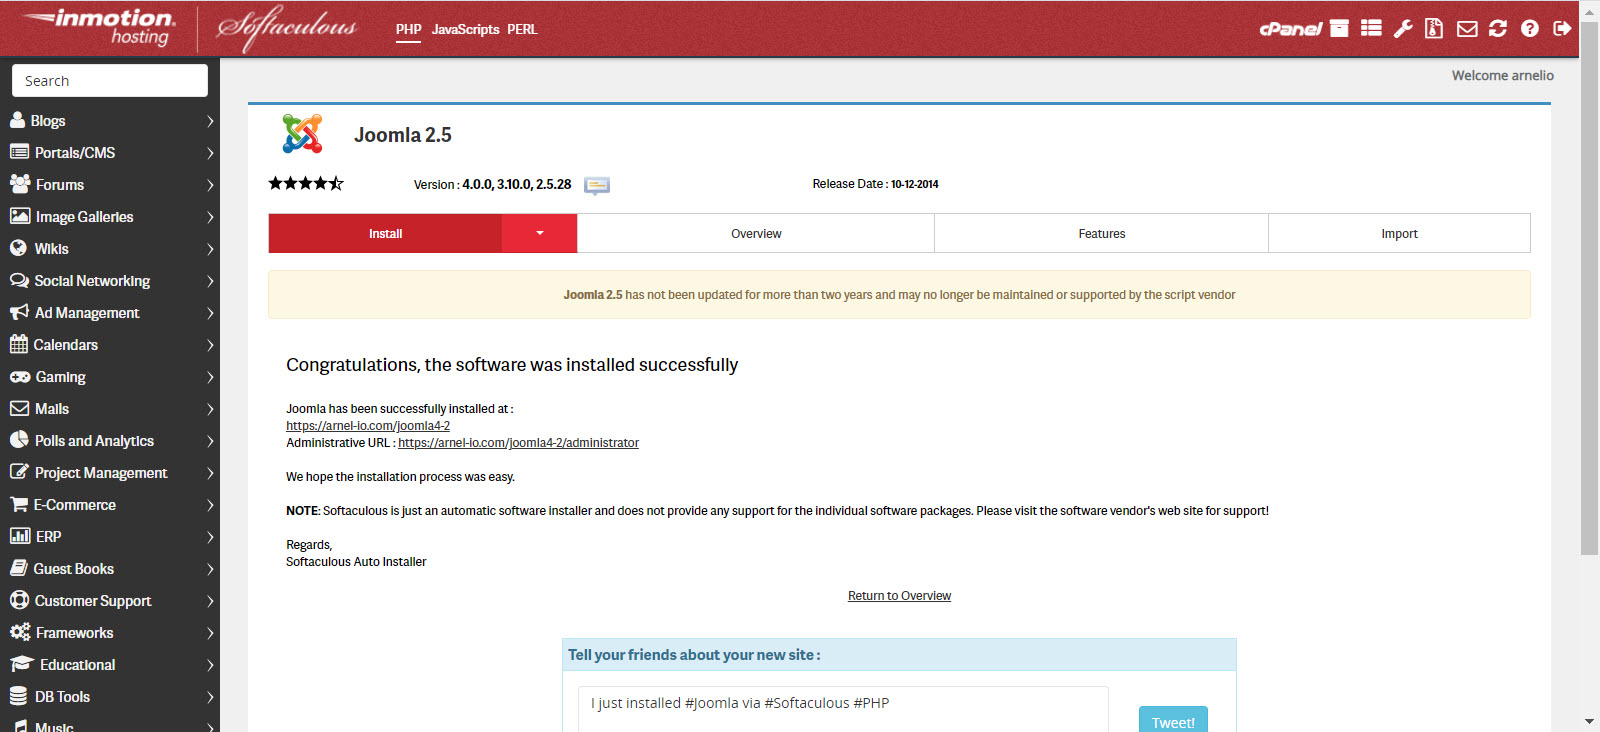Open the zipped file backups icon
Image resolution: width=1600 pixels, height=732 pixels.
[x=1434, y=28]
